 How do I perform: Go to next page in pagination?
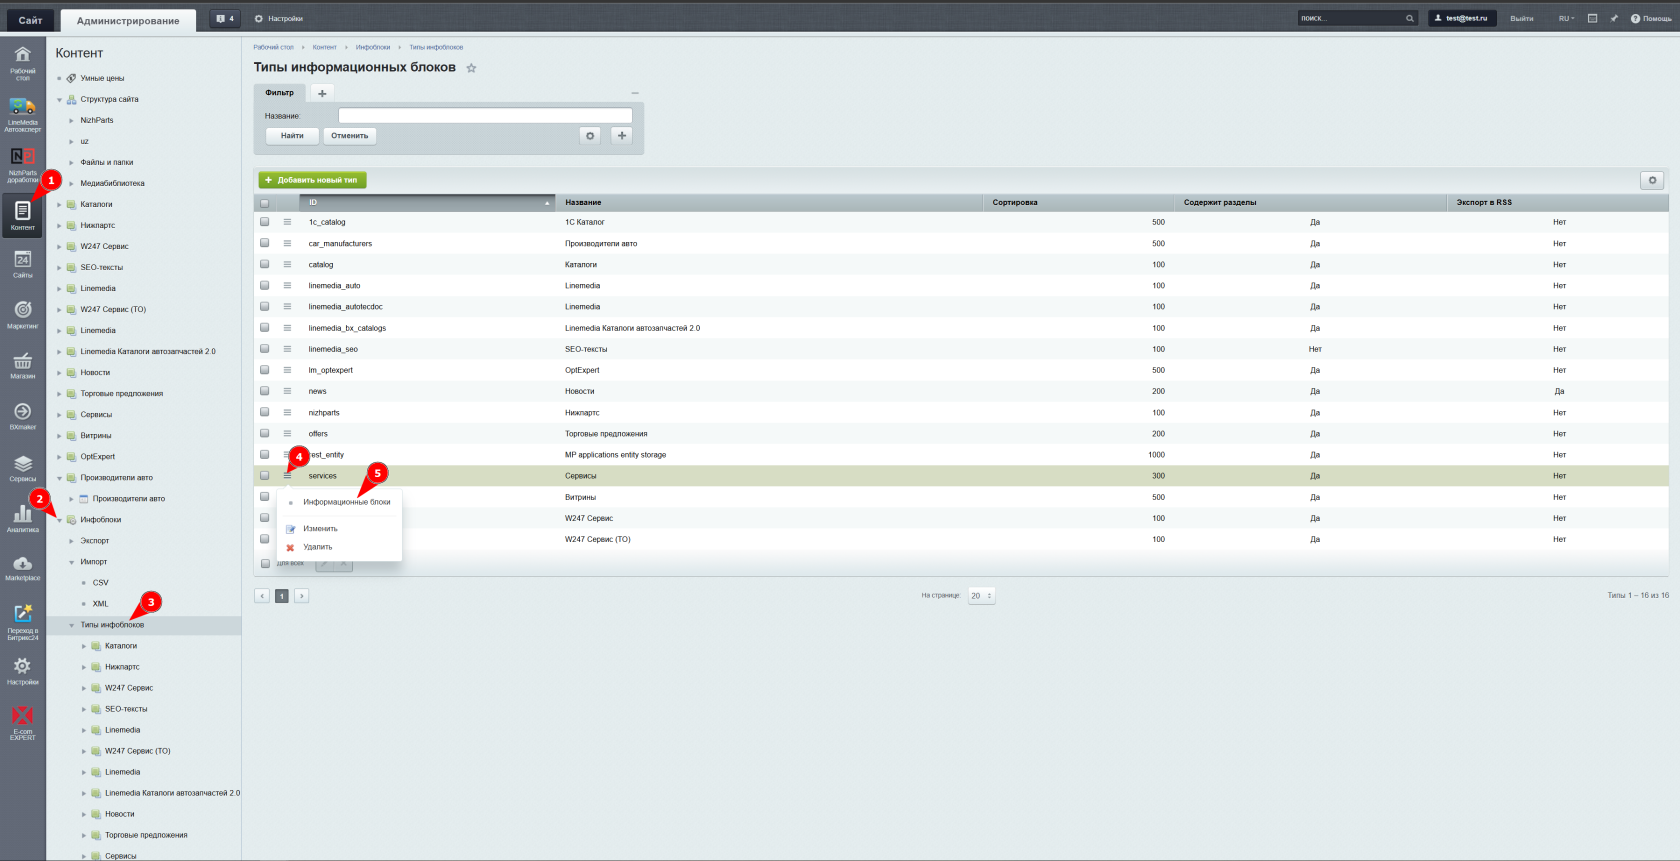301,596
